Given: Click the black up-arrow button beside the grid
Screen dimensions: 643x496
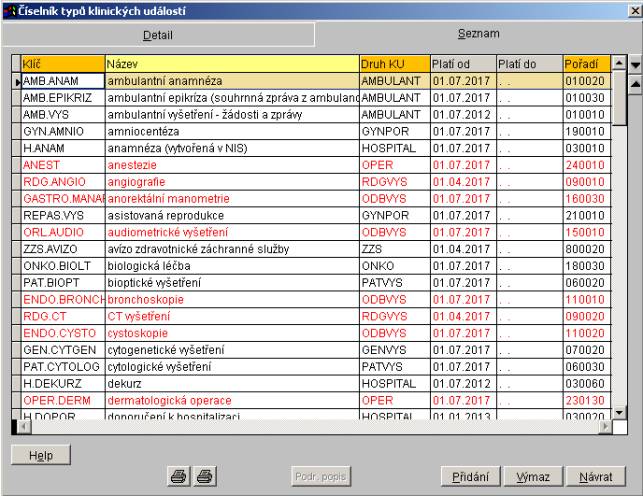Looking at the screenshot, I should coord(635,85).
